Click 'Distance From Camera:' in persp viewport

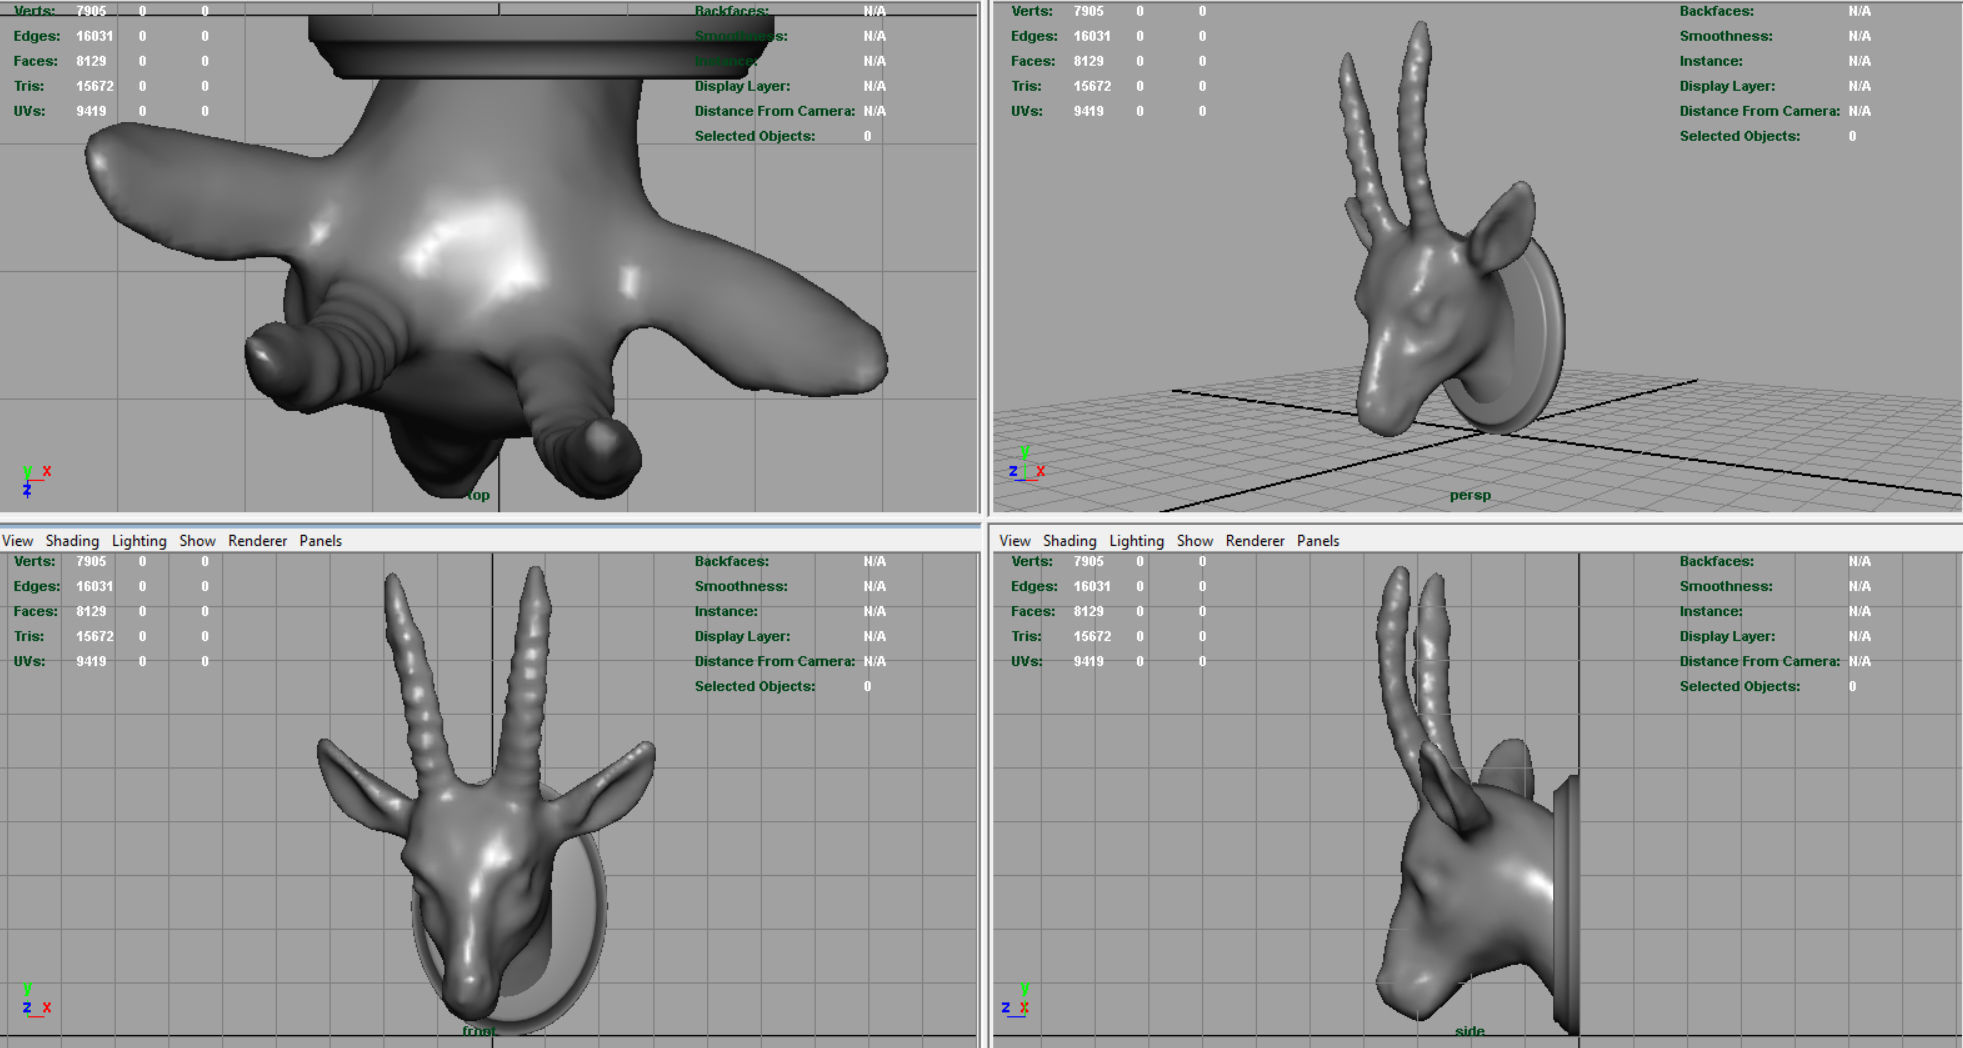[x=1759, y=111]
